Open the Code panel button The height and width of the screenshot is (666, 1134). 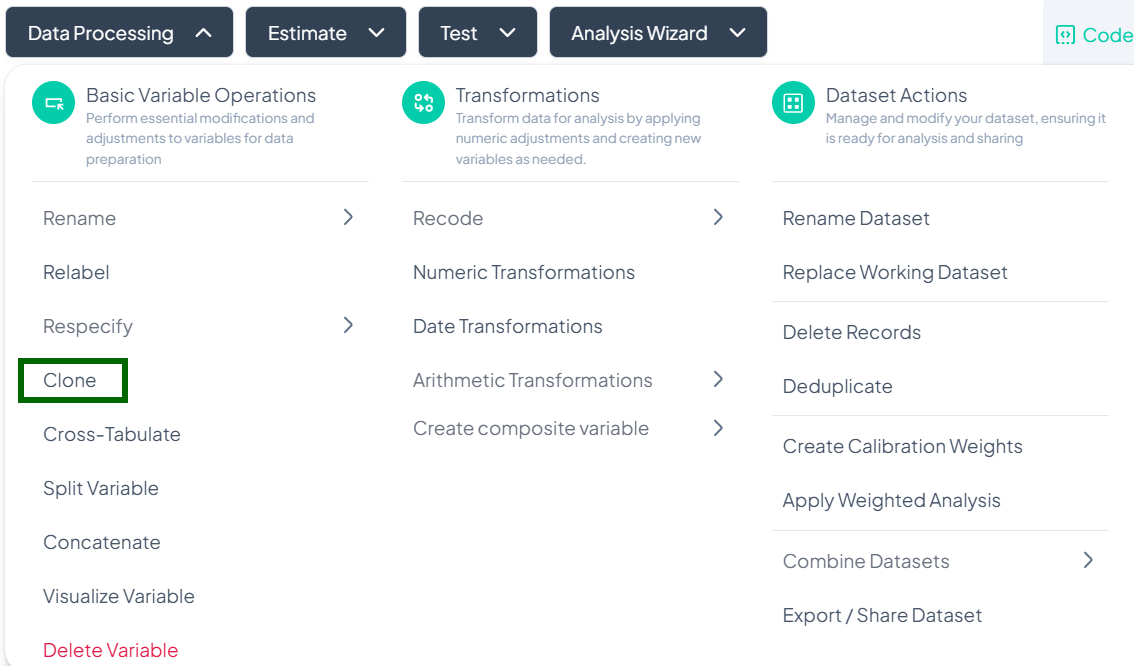pos(1093,35)
